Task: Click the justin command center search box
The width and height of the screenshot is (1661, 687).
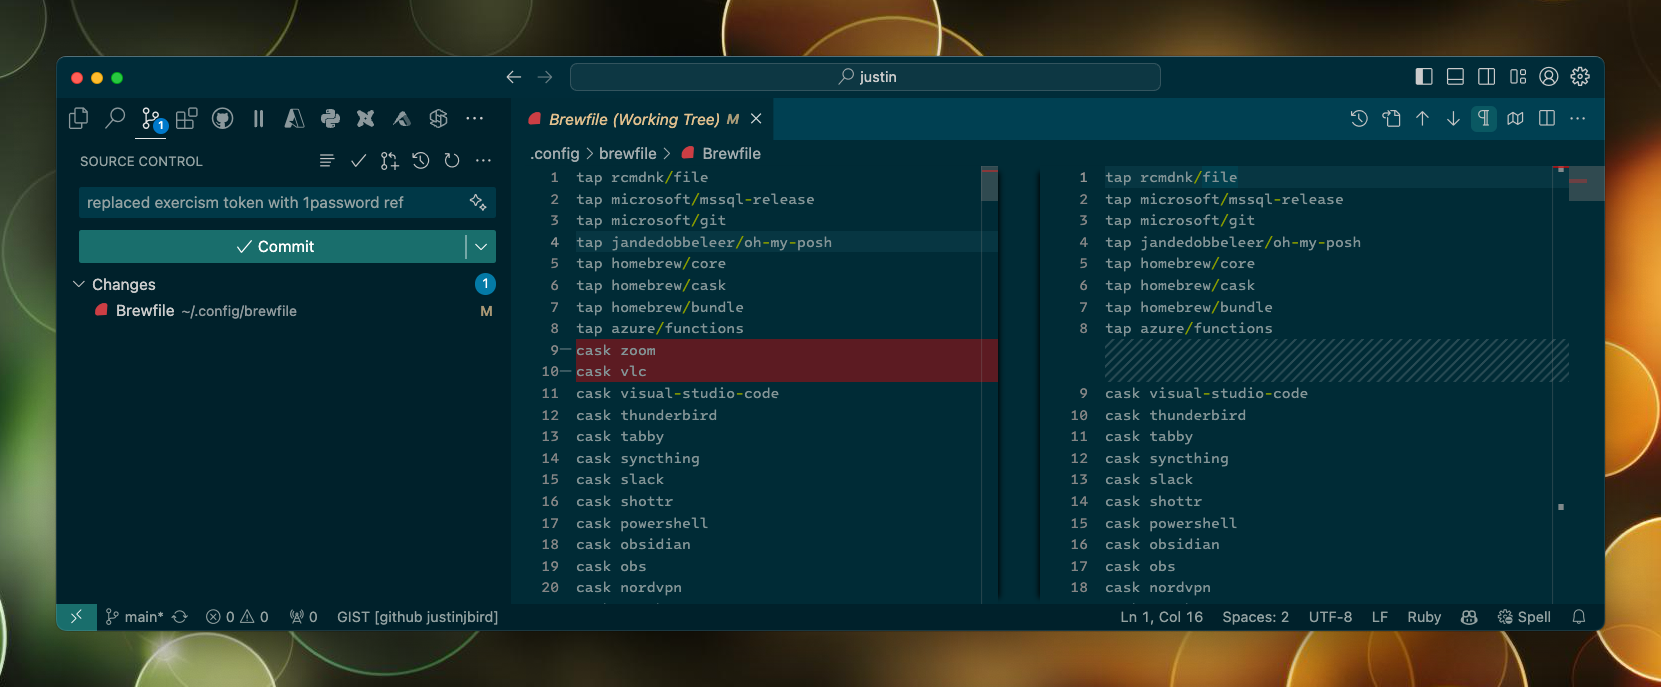Action: [x=865, y=77]
